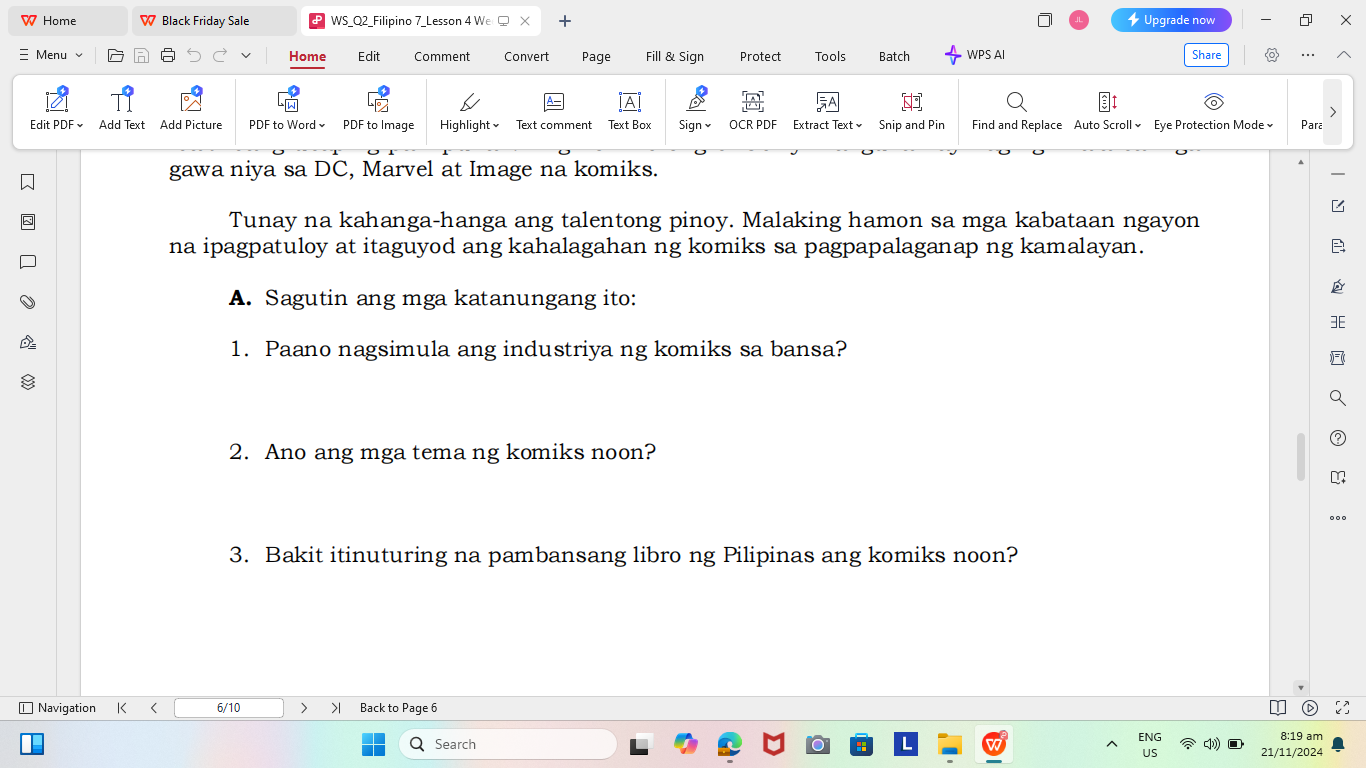Collapse the ribbon with the up chevron
The height and width of the screenshot is (768, 1366).
coord(1344,55)
